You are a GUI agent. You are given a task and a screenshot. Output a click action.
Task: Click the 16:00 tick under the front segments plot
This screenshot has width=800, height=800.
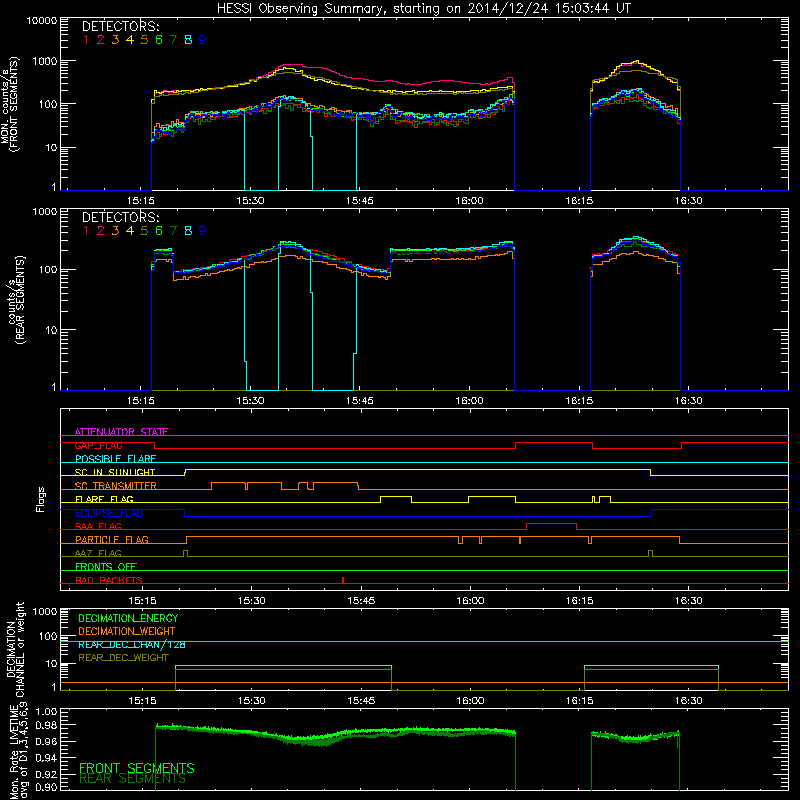tap(469, 201)
